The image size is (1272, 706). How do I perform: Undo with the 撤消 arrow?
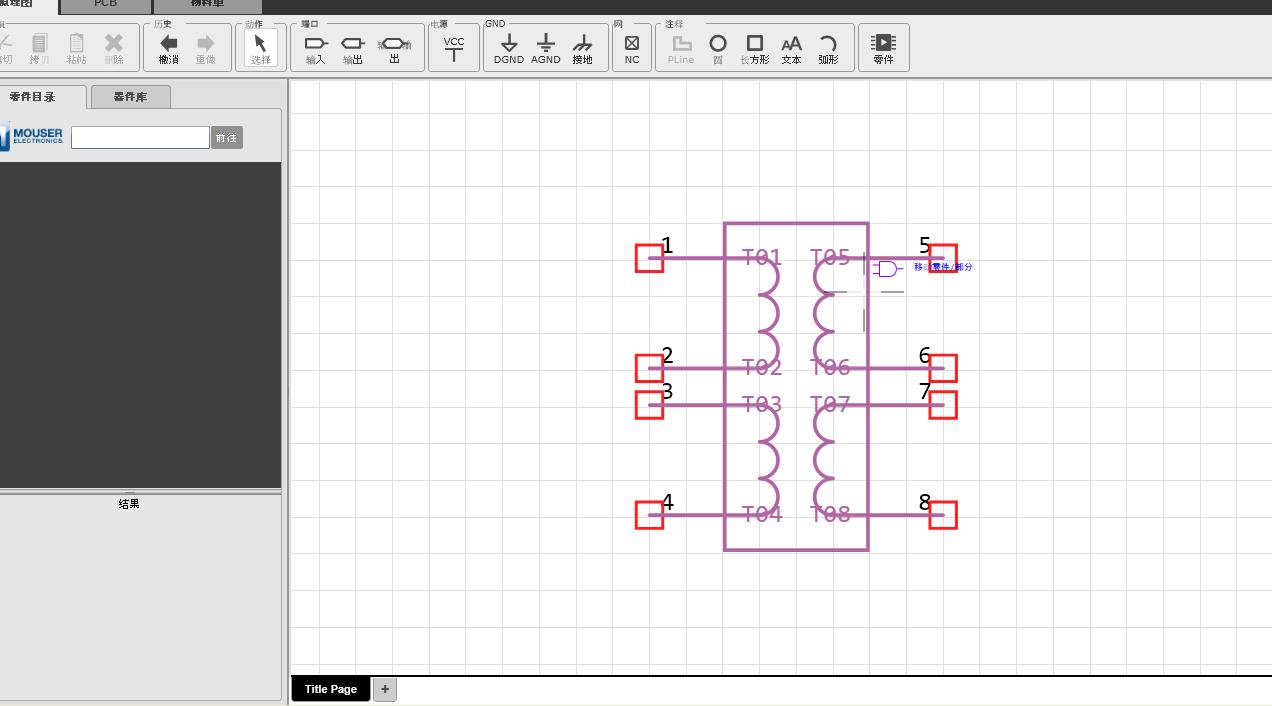point(169,47)
